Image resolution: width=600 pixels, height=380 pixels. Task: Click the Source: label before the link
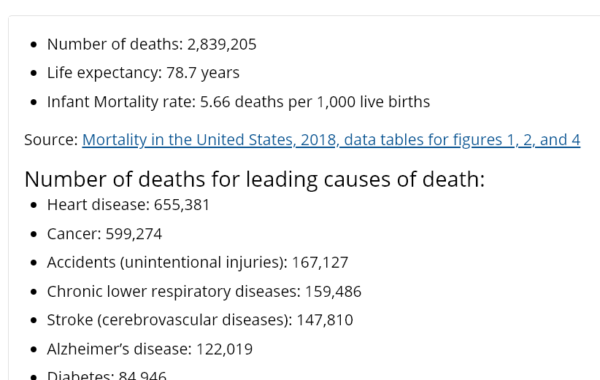coord(51,140)
